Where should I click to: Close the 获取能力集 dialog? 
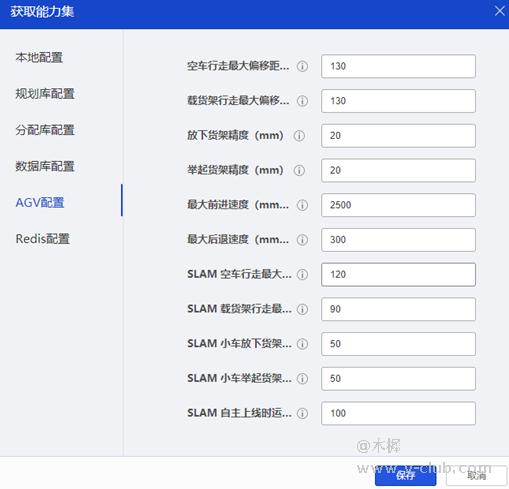point(499,11)
